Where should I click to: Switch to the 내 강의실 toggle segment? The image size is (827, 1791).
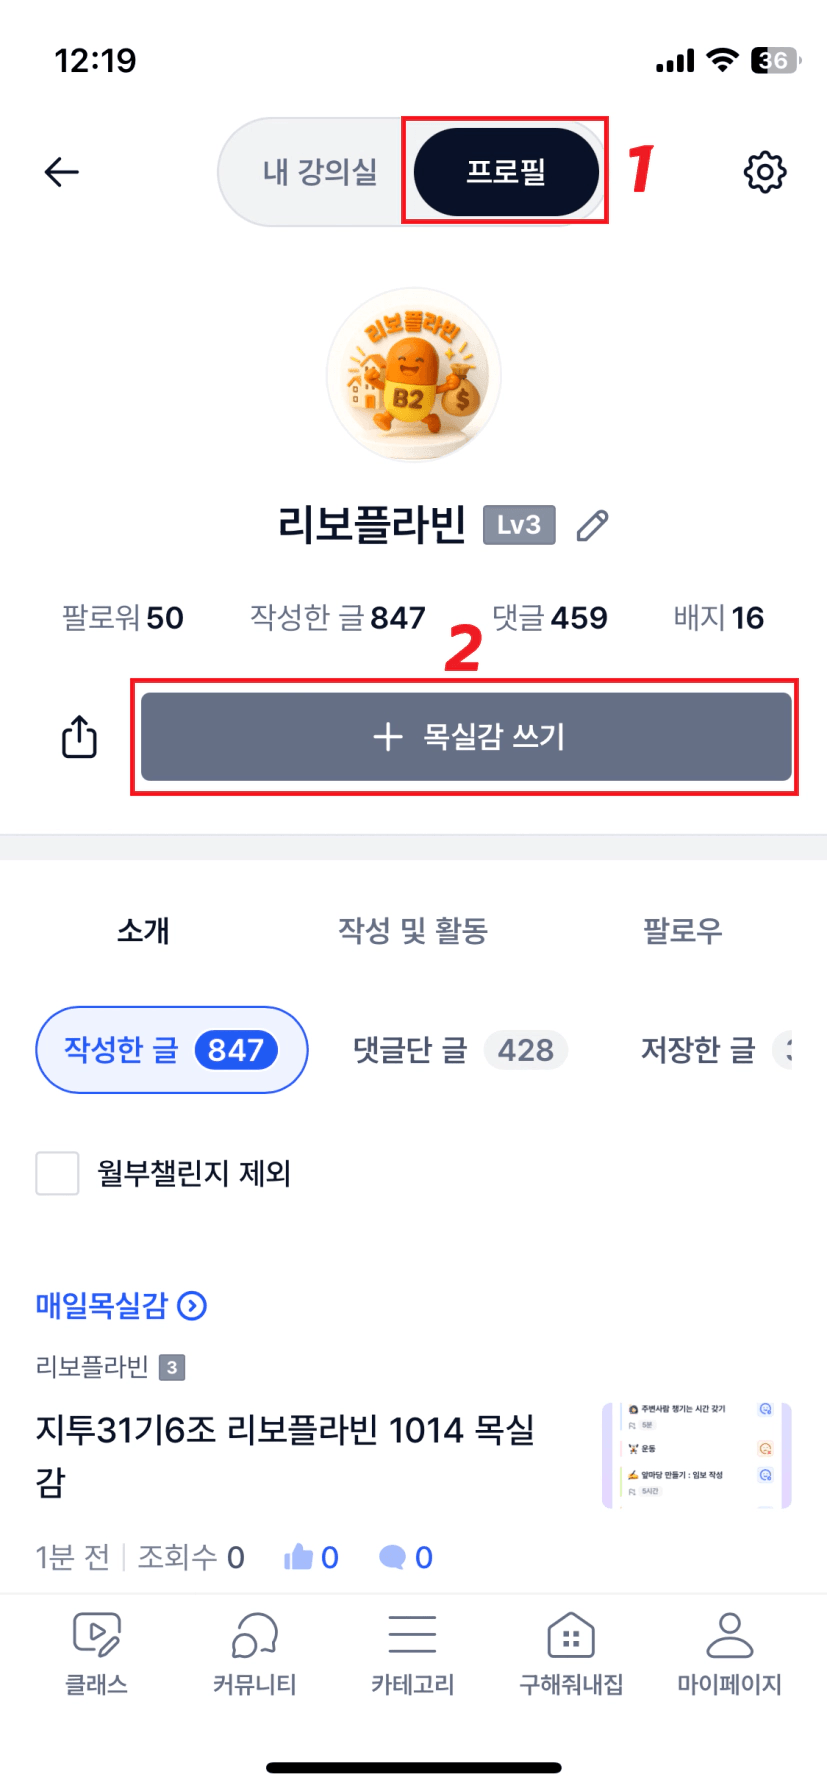click(x=319, y=172)
